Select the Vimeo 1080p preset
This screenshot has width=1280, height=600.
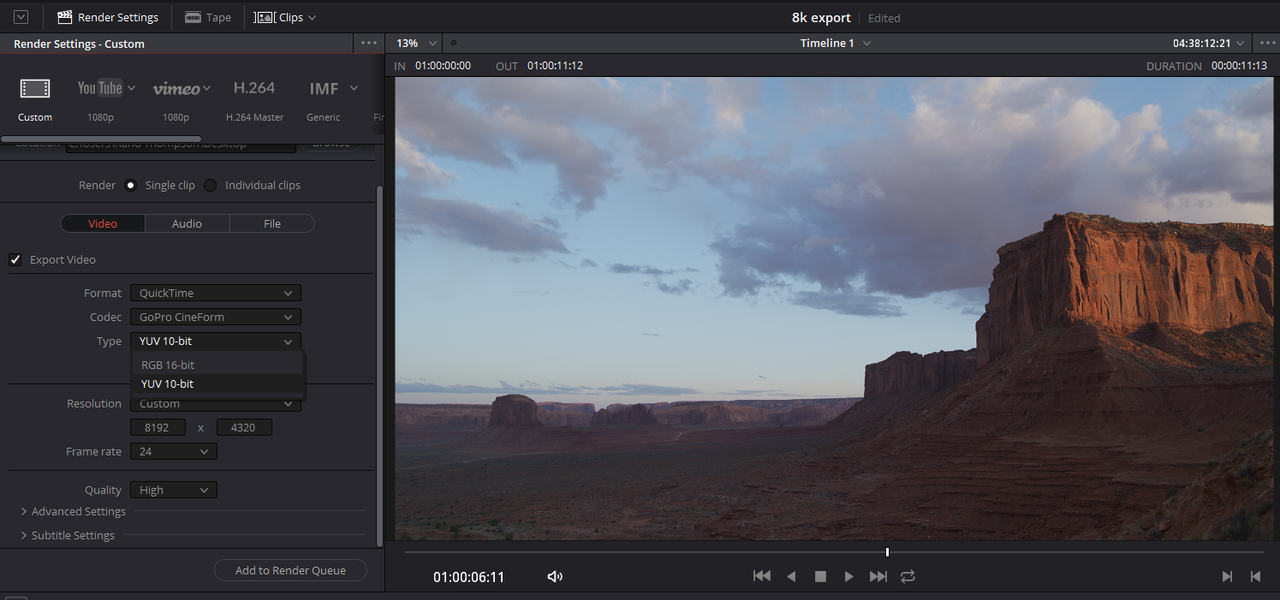point(176,99)
